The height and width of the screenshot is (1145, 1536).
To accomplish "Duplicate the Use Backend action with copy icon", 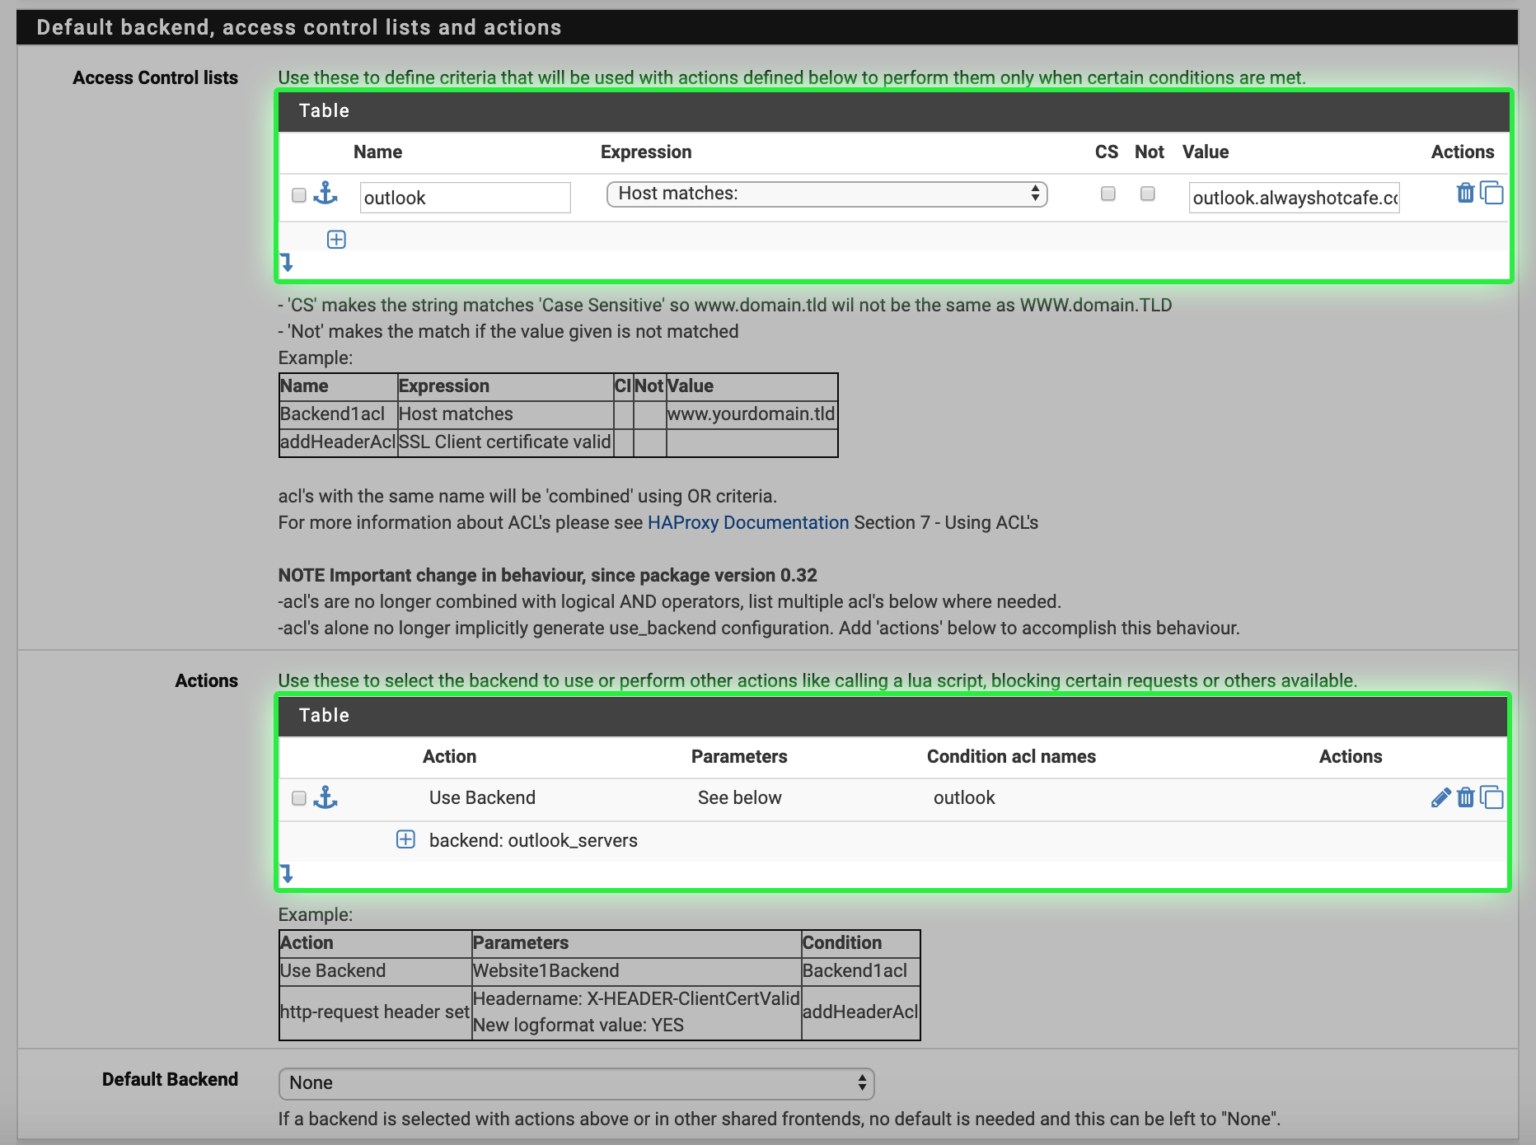I will (1491, 797).
